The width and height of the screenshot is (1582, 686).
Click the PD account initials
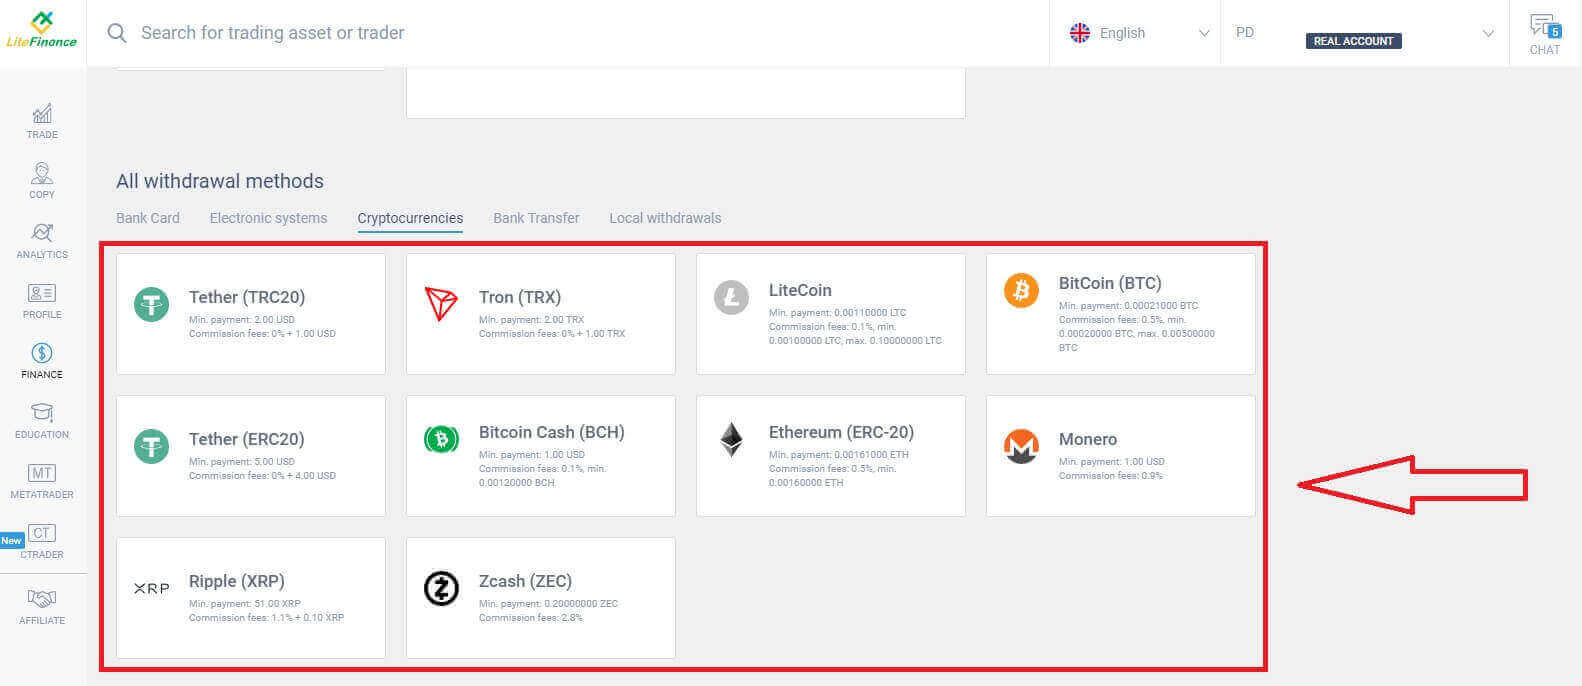(x=1245, y=32)
